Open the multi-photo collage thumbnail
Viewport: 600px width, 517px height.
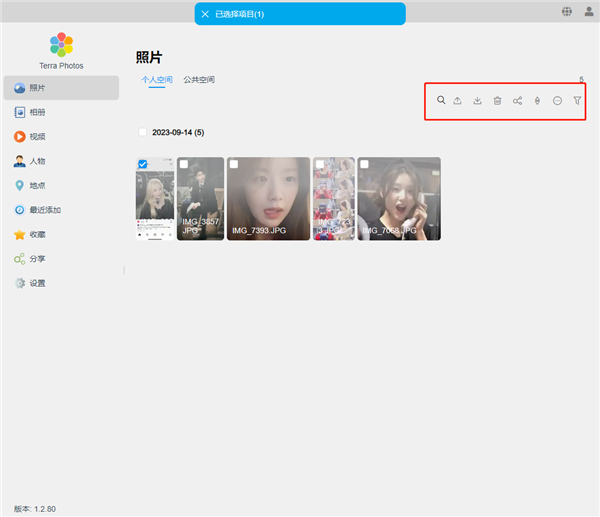click(334, 199)
